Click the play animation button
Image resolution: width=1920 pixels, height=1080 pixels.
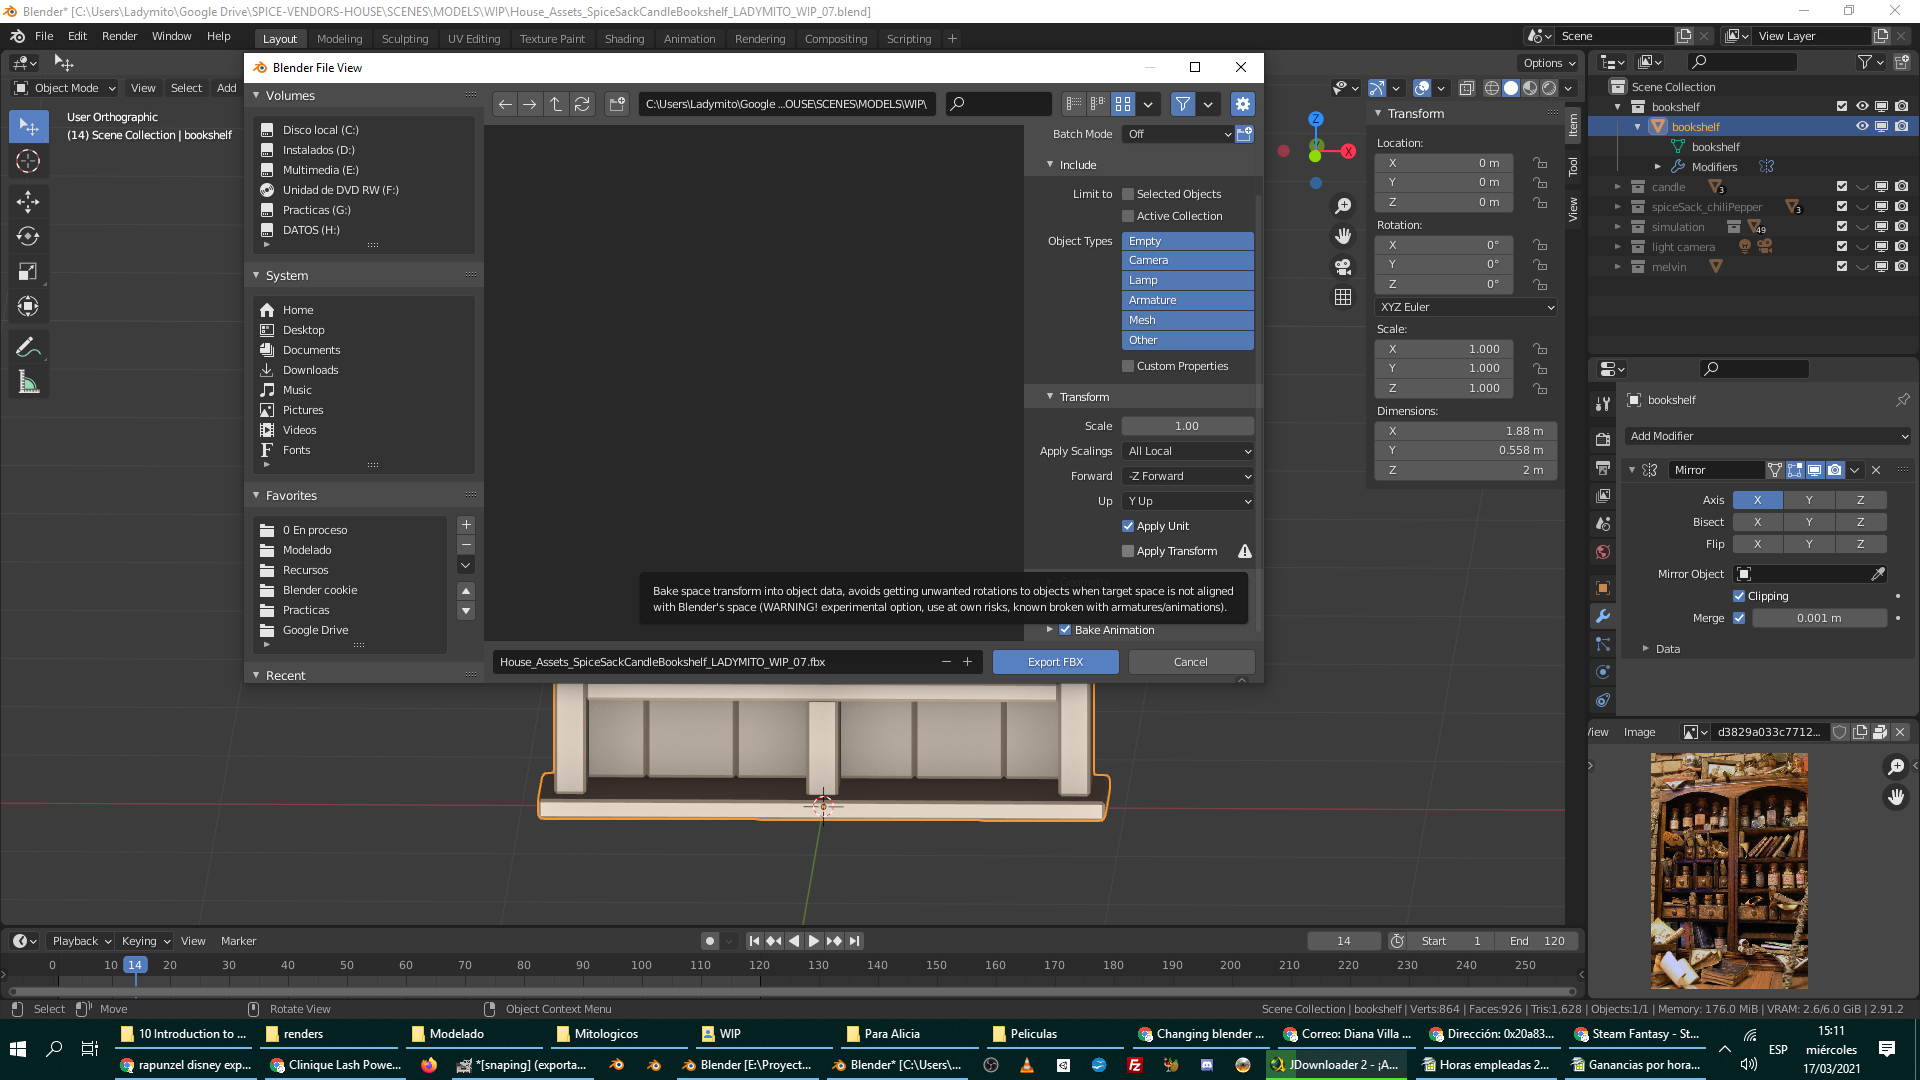(813, 941)
